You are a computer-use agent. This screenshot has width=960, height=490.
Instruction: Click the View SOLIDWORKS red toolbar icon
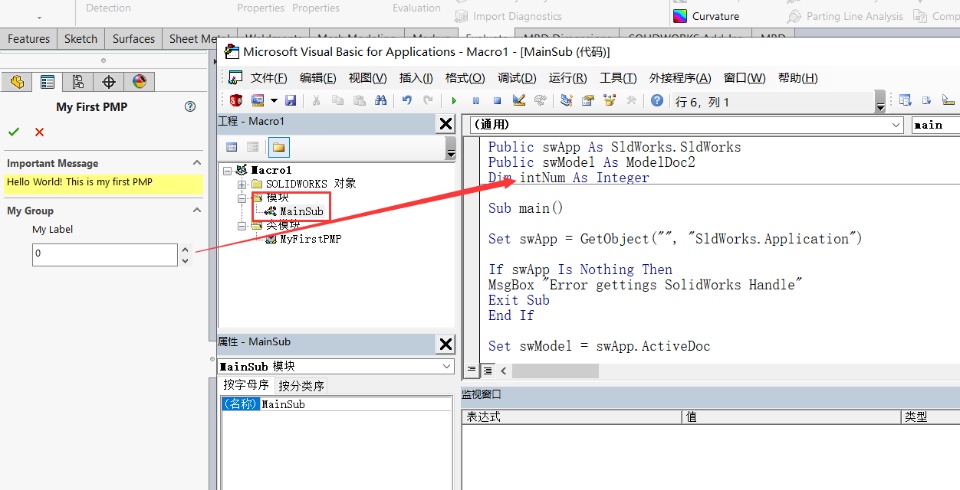(236, 100)
